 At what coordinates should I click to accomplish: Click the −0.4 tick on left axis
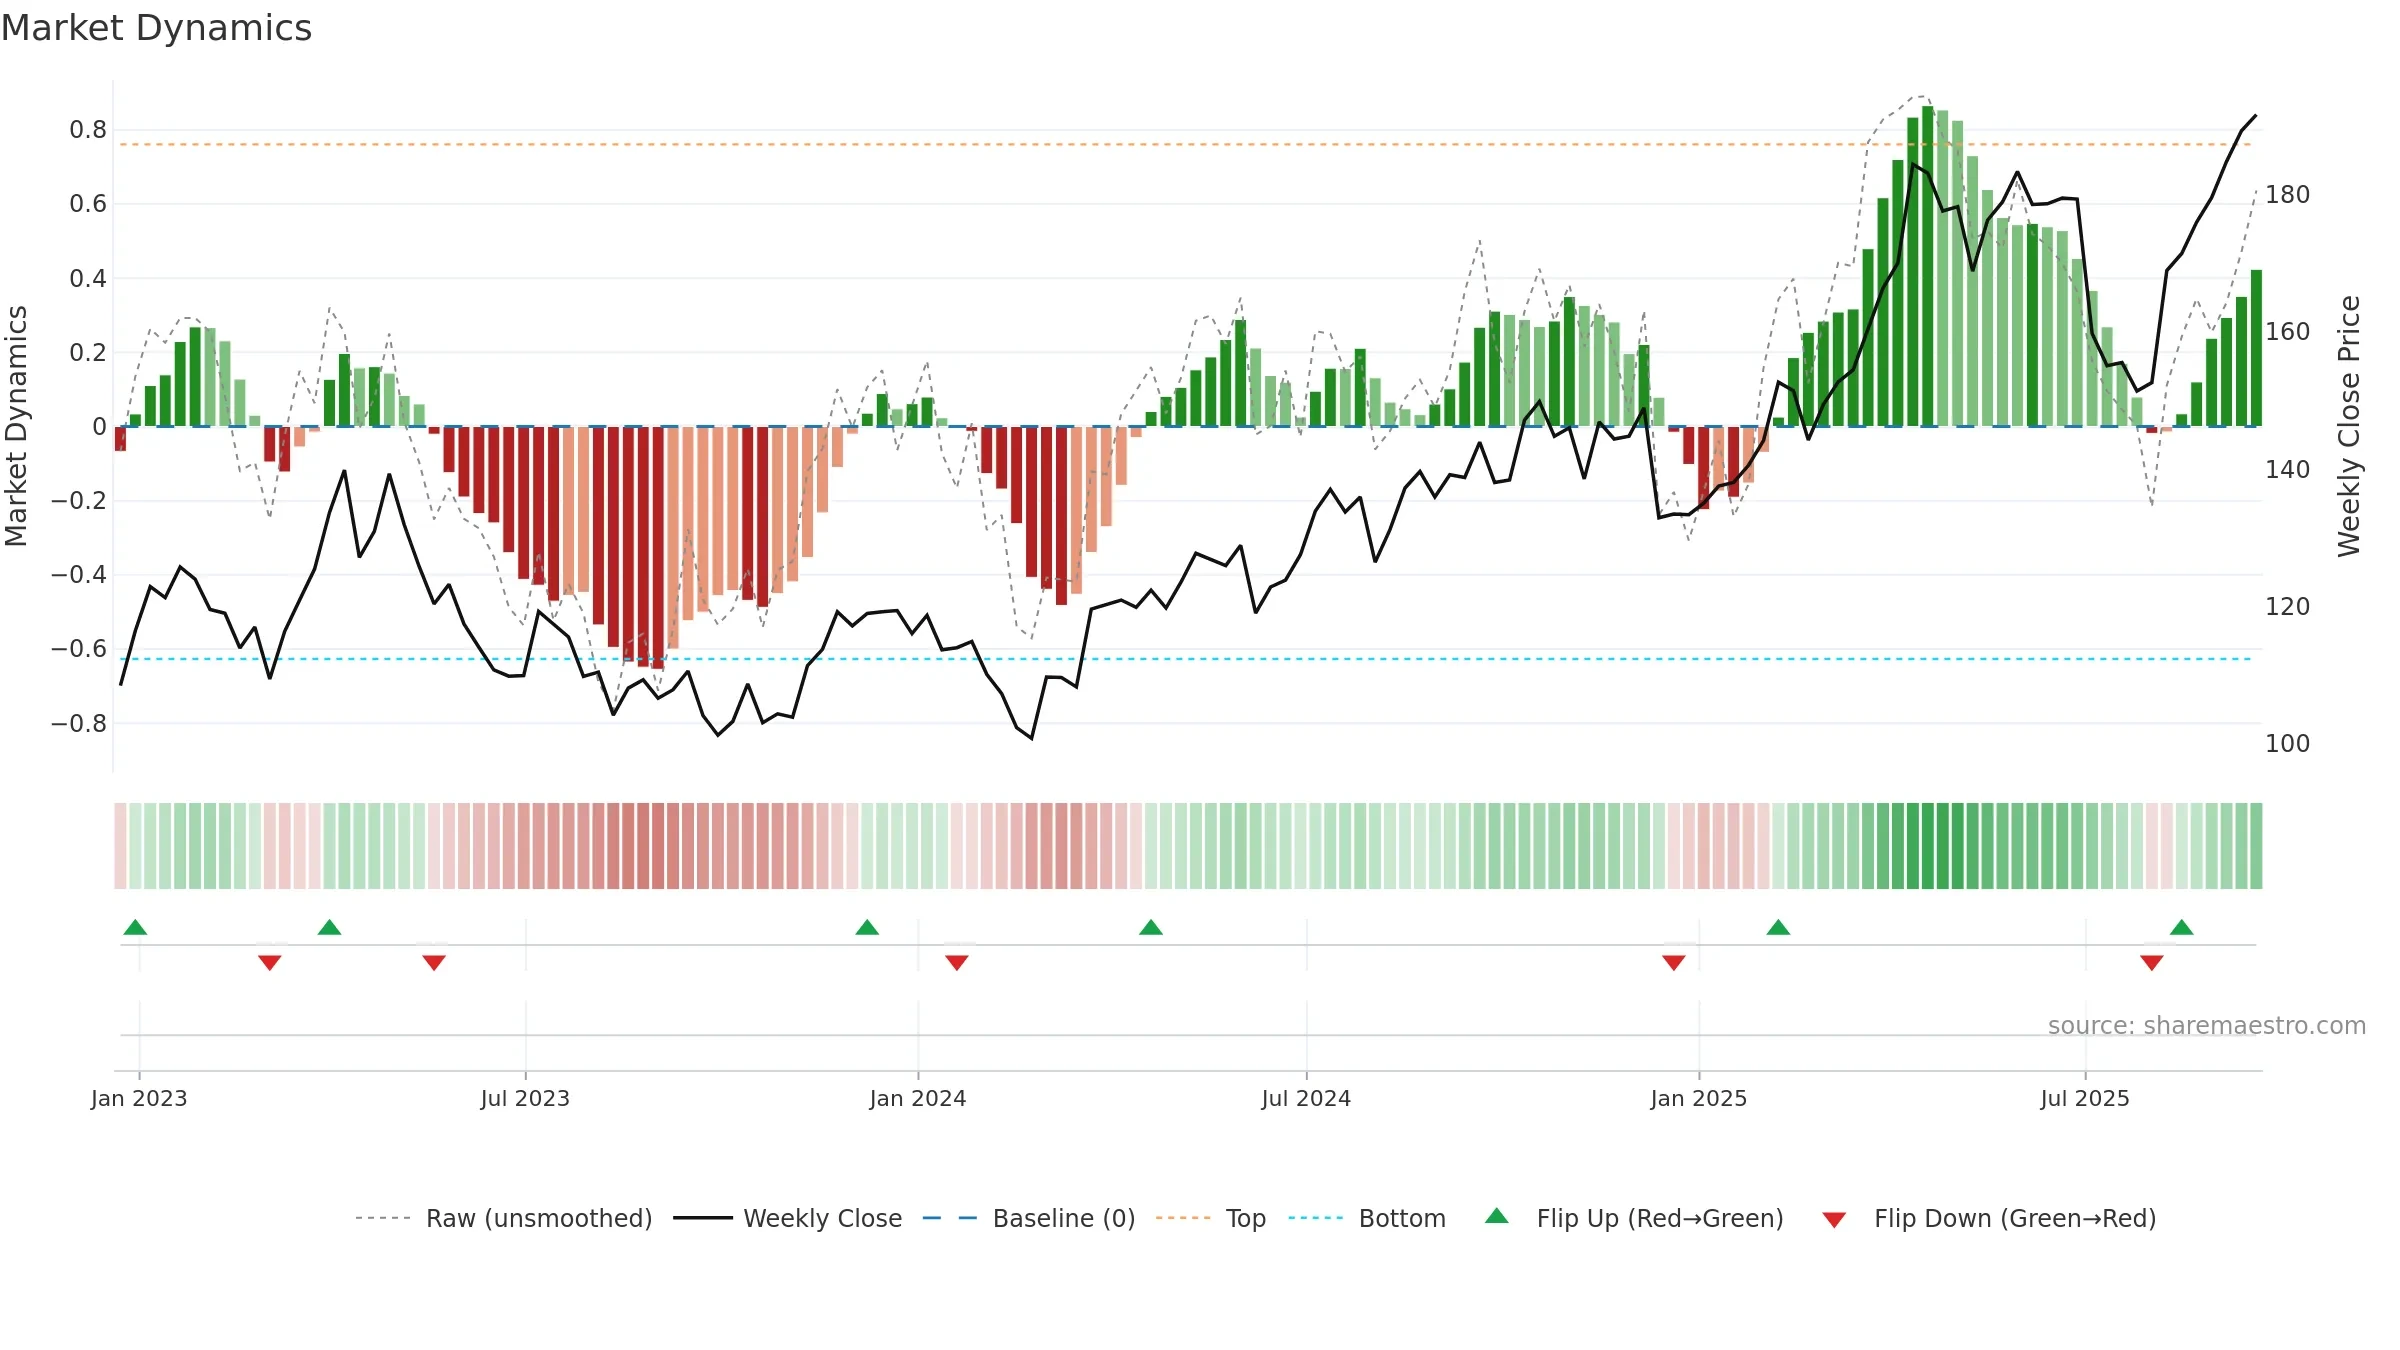point(79,575)
